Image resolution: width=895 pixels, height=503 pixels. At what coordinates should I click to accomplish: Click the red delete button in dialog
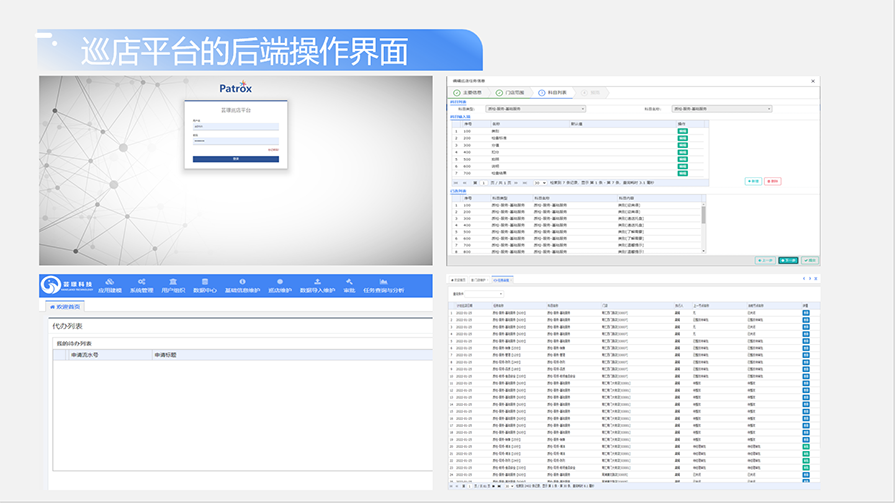772,181
